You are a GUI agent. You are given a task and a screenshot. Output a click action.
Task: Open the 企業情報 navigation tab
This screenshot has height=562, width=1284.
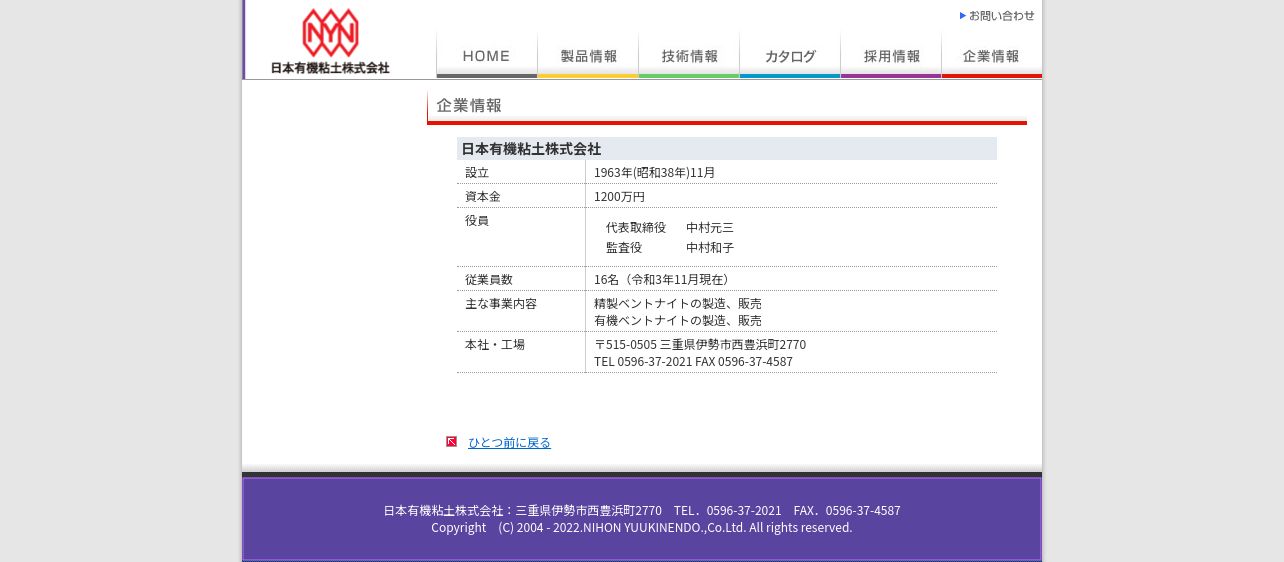click(992, 56)
